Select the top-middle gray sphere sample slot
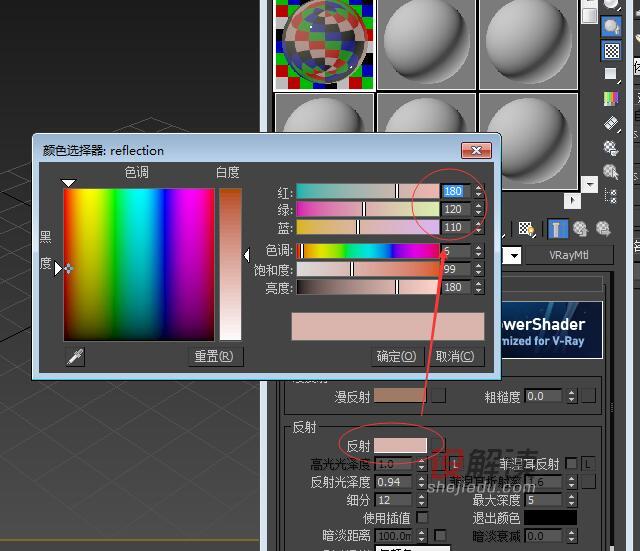This screenshot has height=551, width=640. (x=426, y=44)
